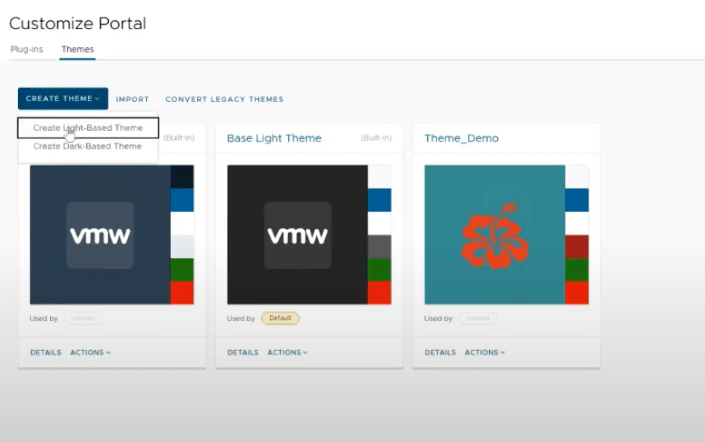Click the Base Light Theme title
This screenshot has height=442, width=705.
point(274,138)
